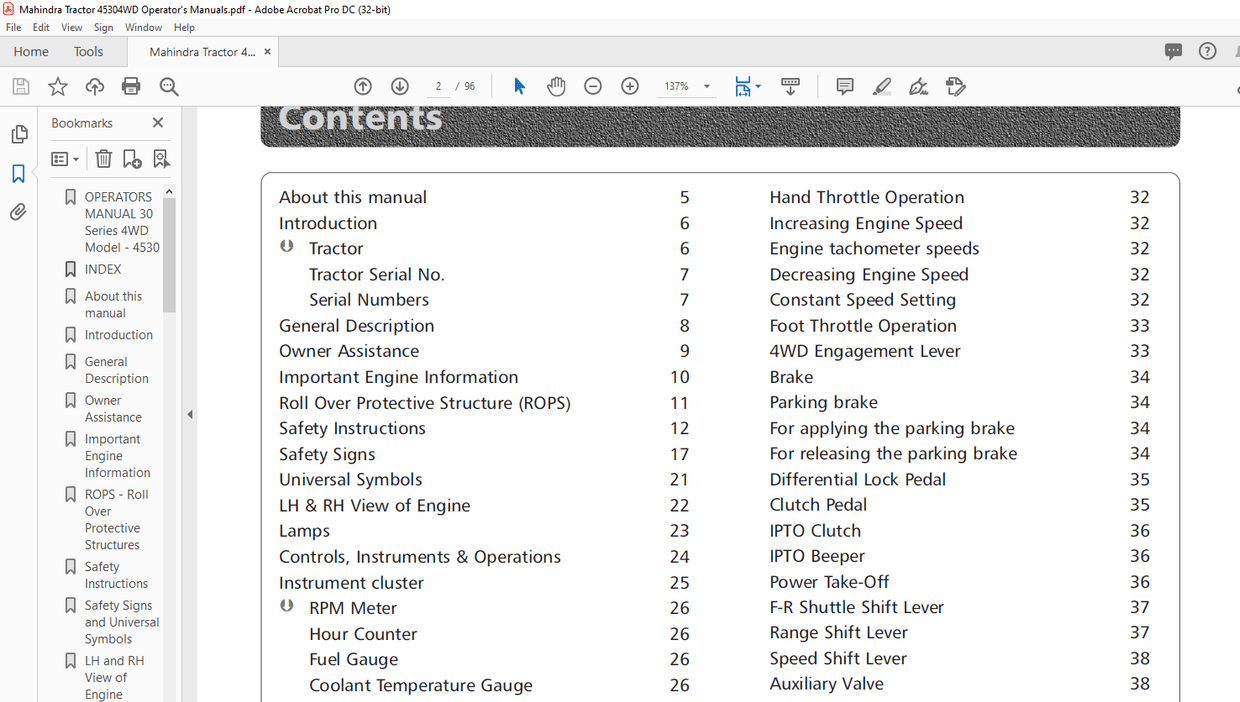This screenshot has height=702, width=1240.
Task: Switch to the Tools tab
Action: pyautogui.click(x=88, y=51)
